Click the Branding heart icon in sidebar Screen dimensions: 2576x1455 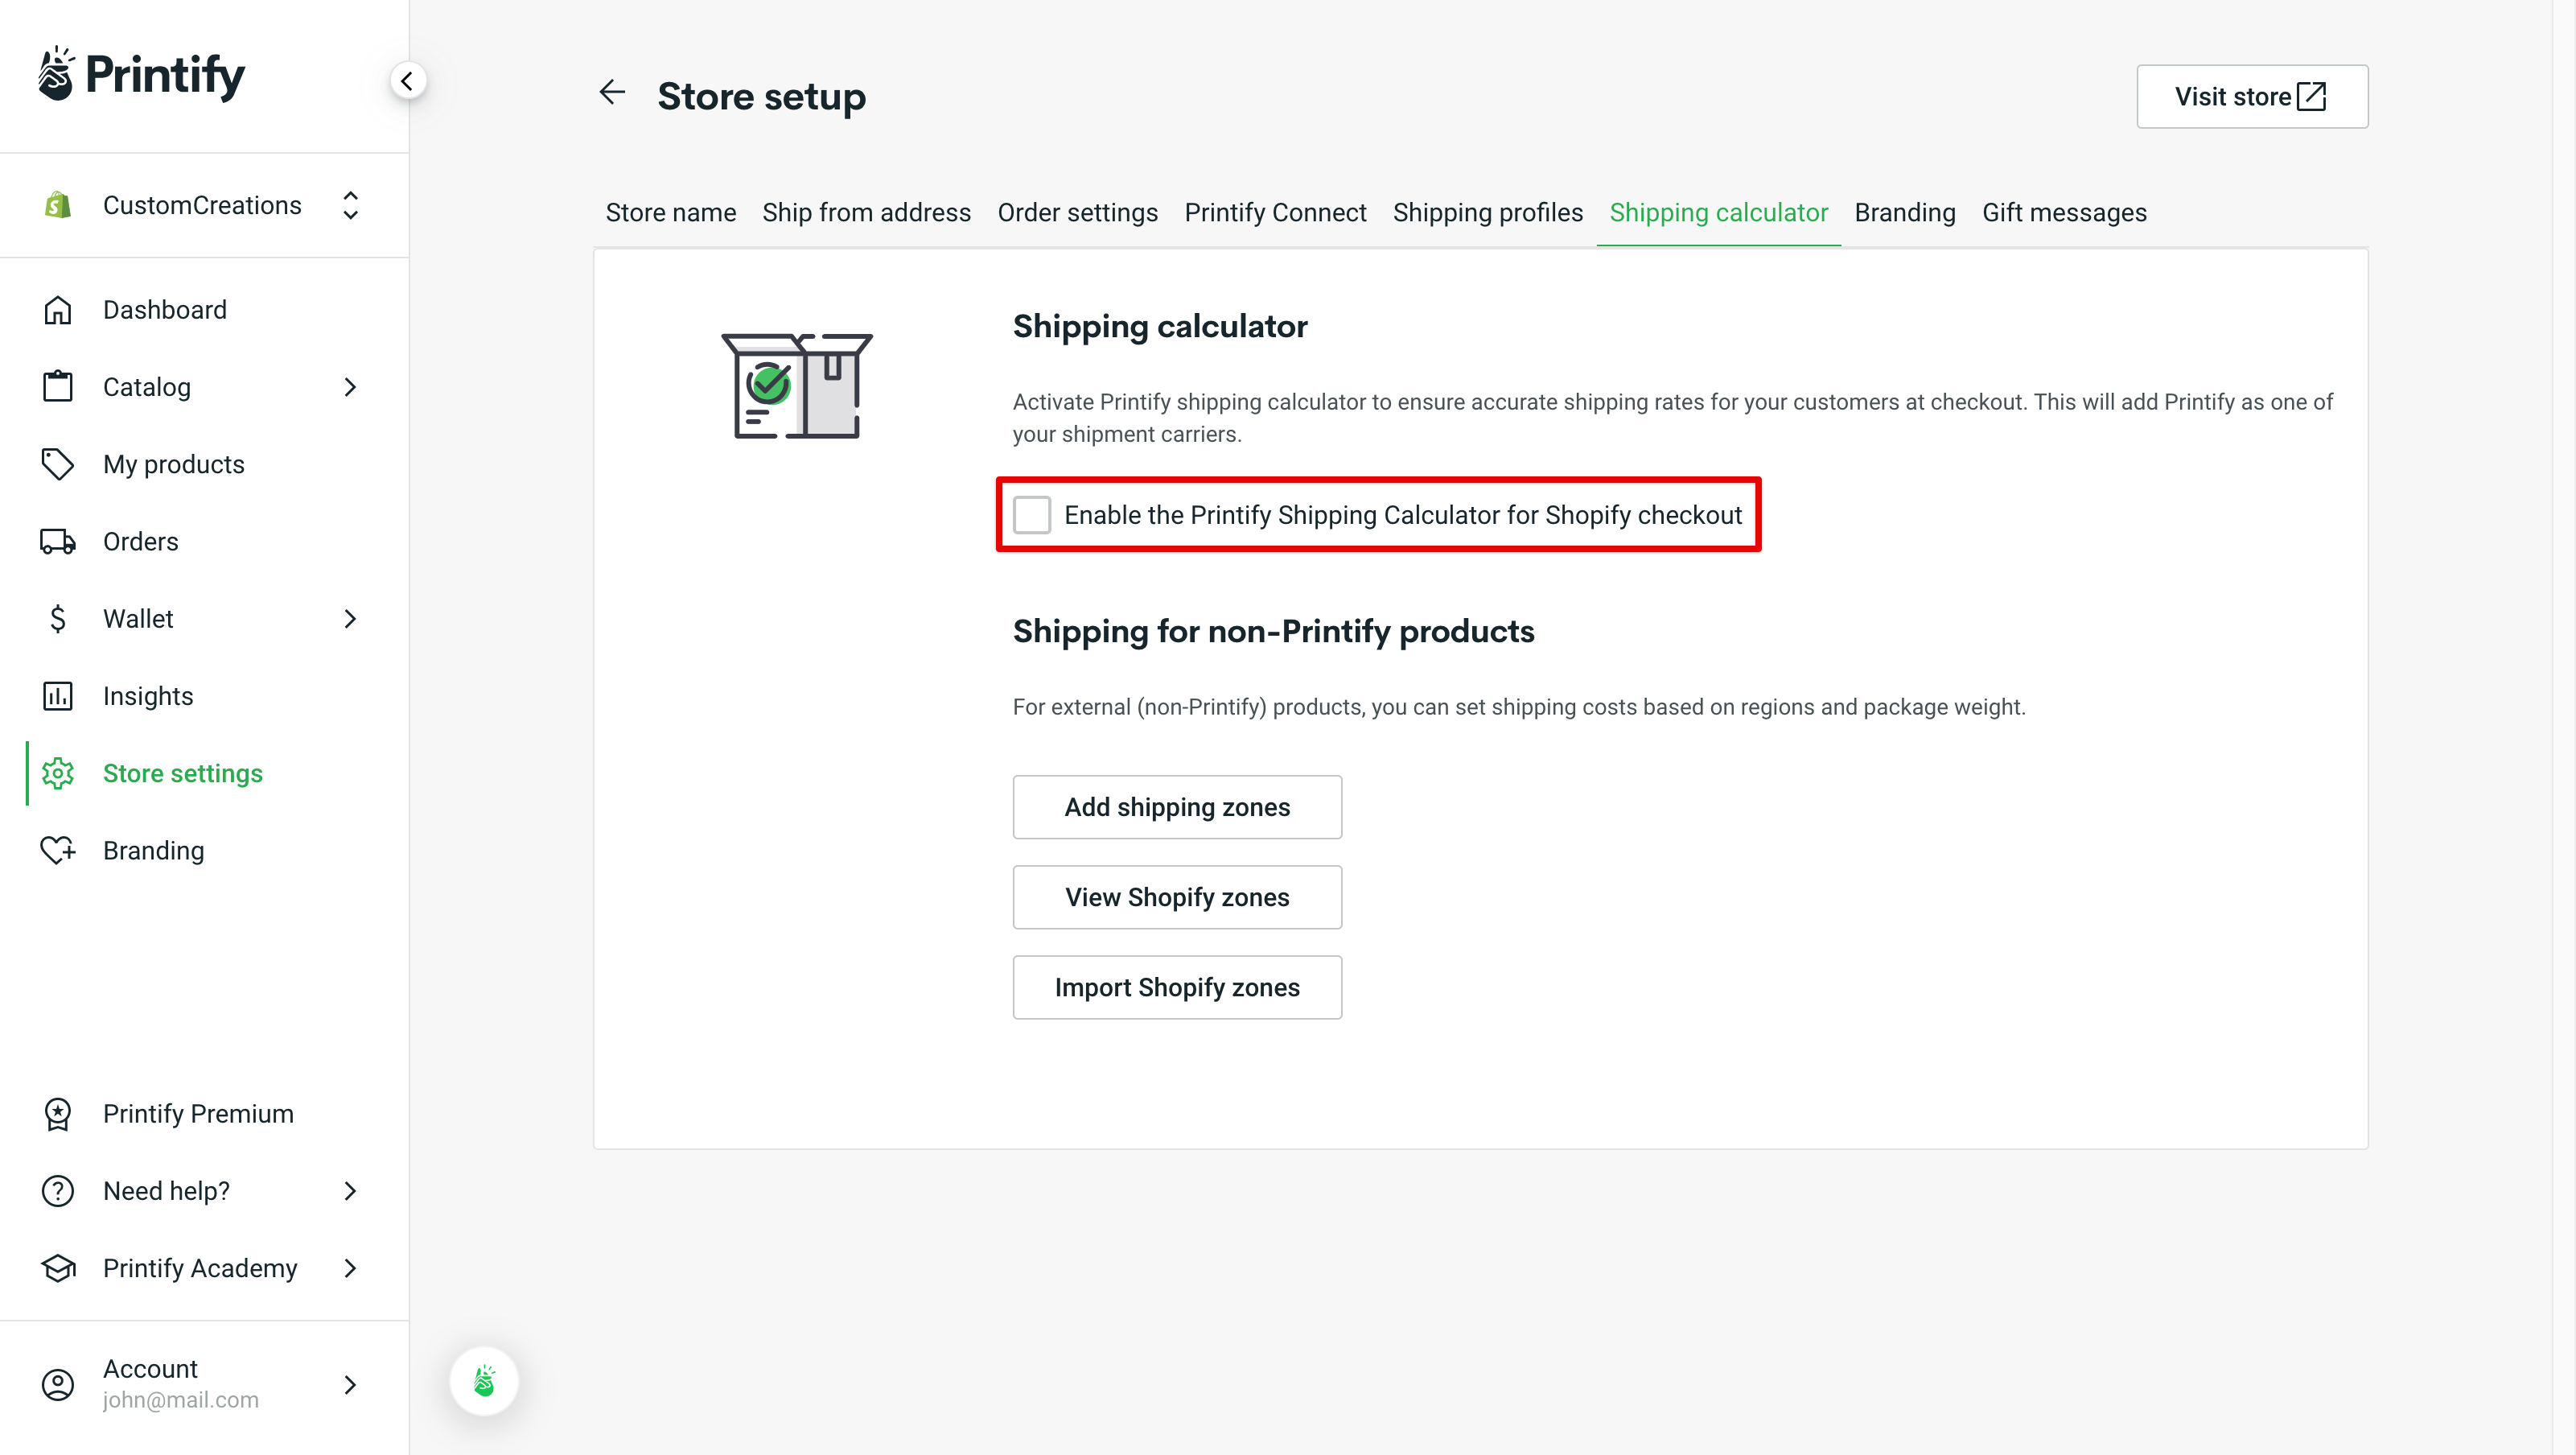tap(57, 850)
